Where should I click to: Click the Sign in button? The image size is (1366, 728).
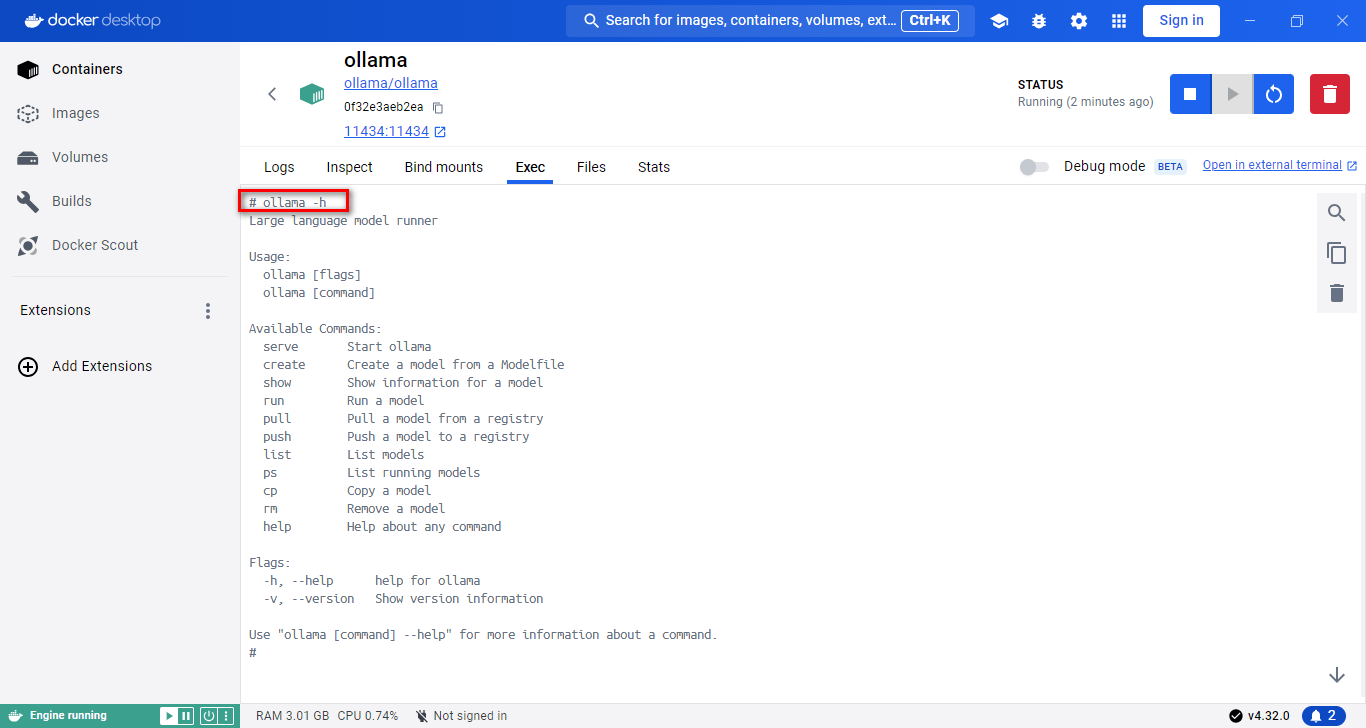coord(1181,20)
